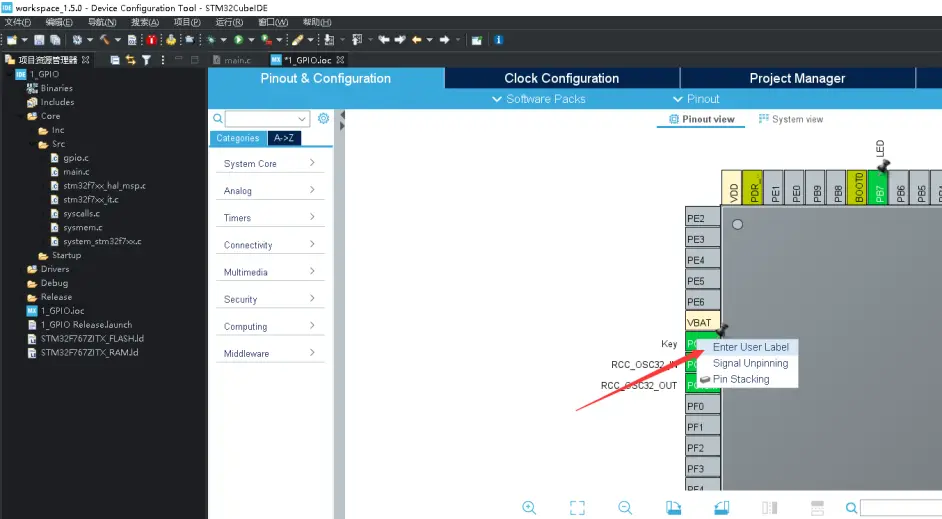Click the build configuration gear icon
The height and width of the screenshot is (519, 942).
[x=77, y=40]
